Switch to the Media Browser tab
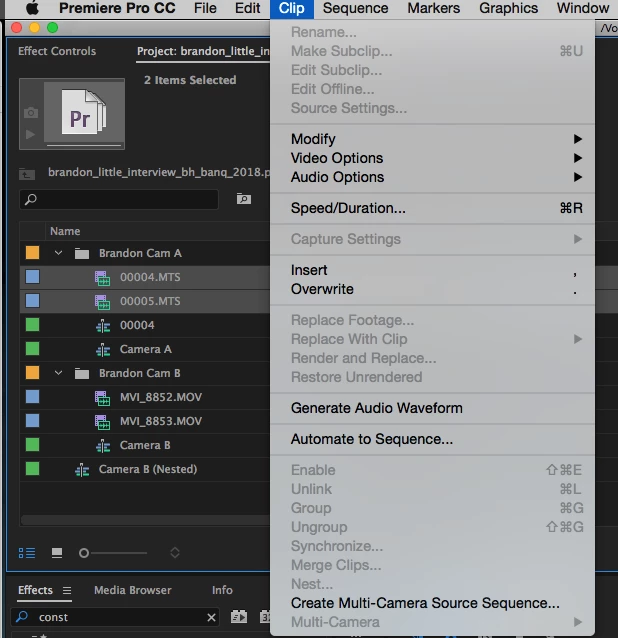This screenshot has width=618, height=638. click(x=133, y=590)
